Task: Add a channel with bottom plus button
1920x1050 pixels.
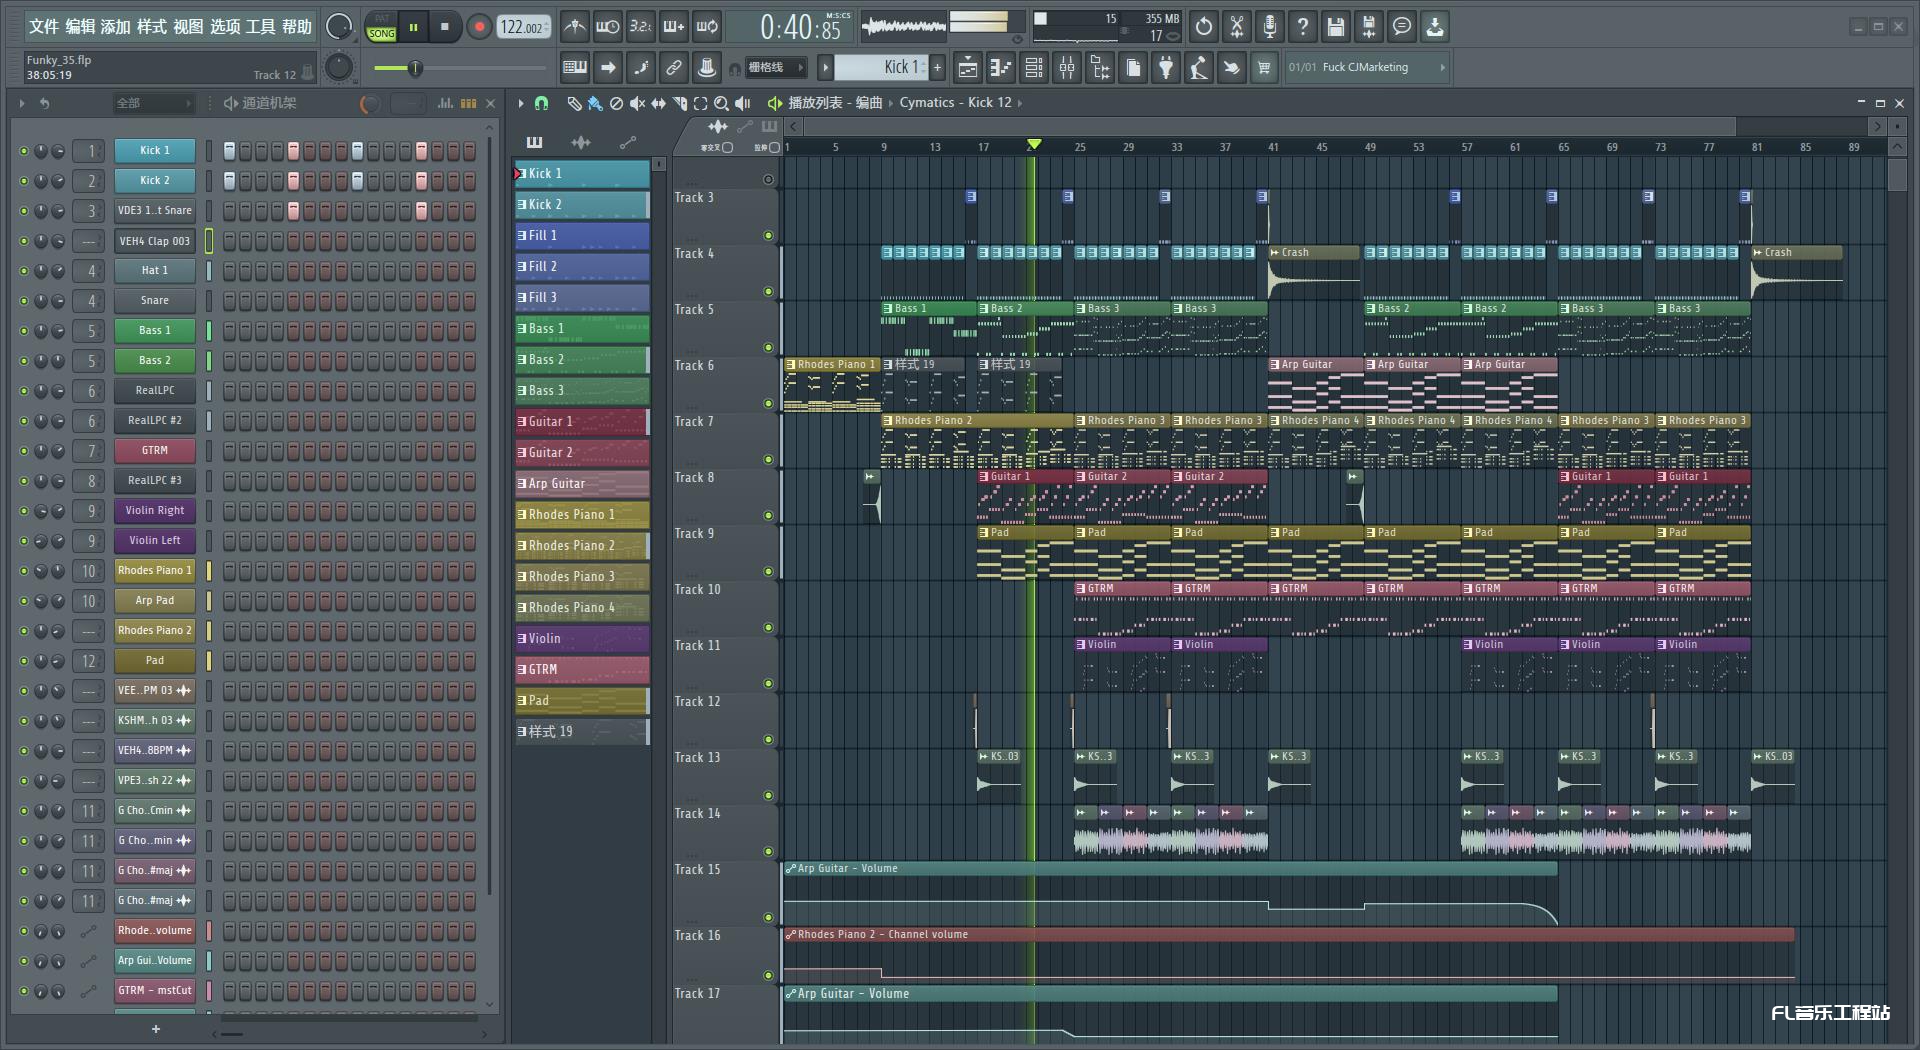Action: 155,1029
